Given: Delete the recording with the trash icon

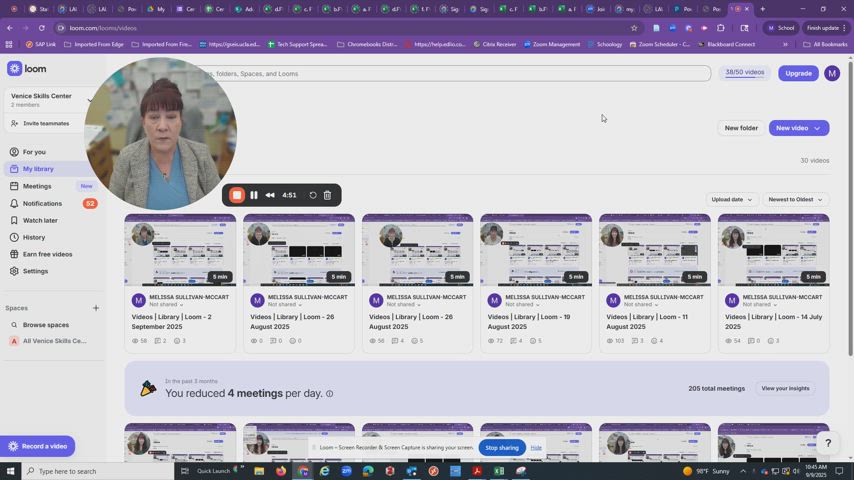Looking at the screenshot, I should point(327,195).
